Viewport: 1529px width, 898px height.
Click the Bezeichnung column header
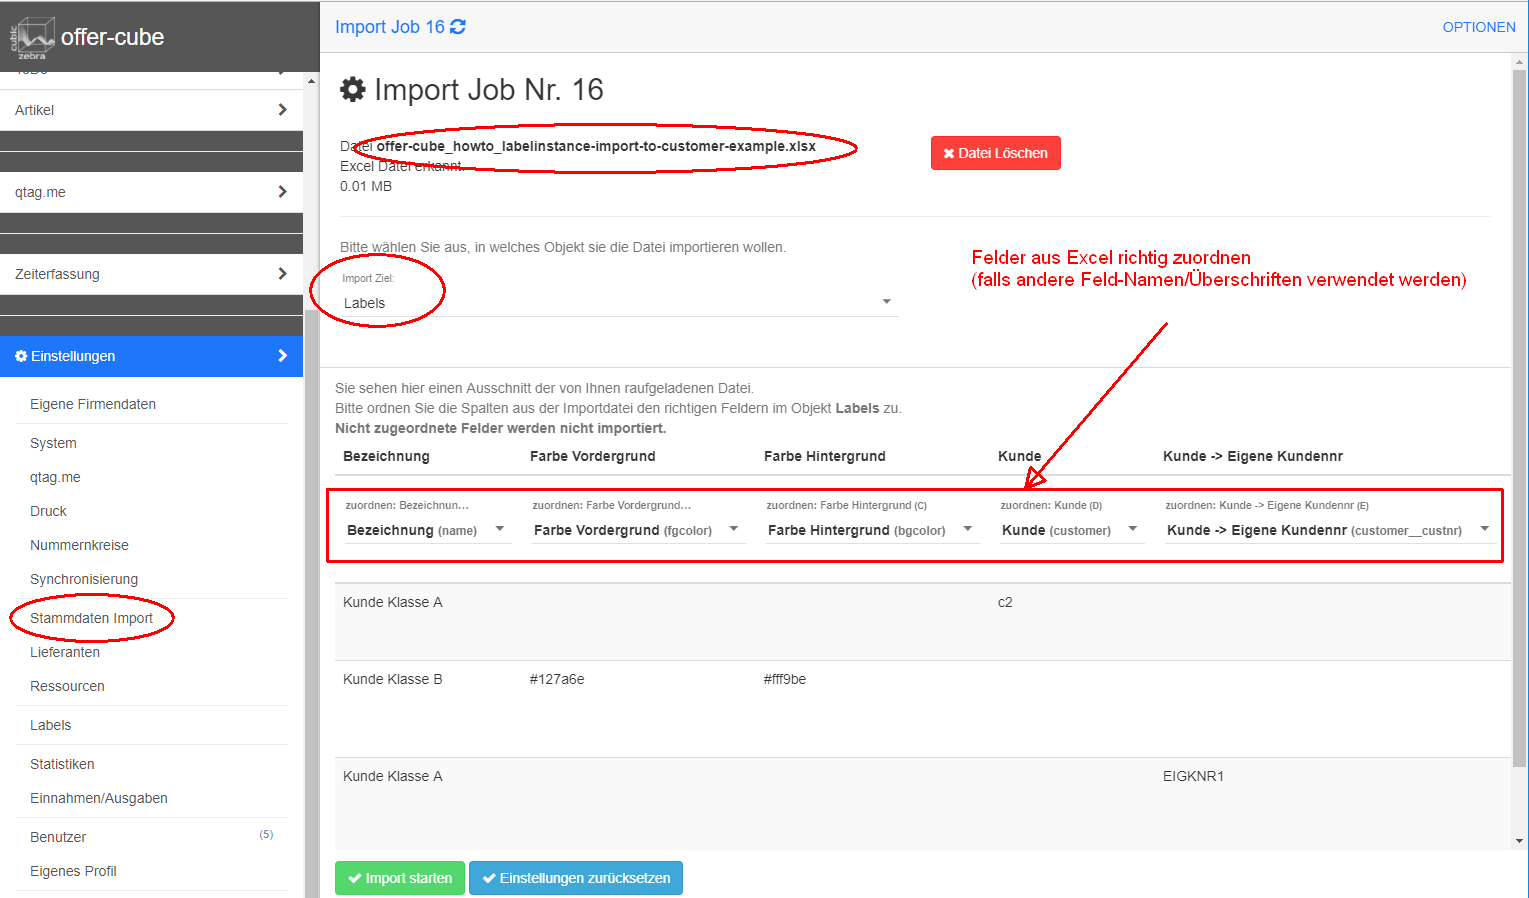point(386,456)
